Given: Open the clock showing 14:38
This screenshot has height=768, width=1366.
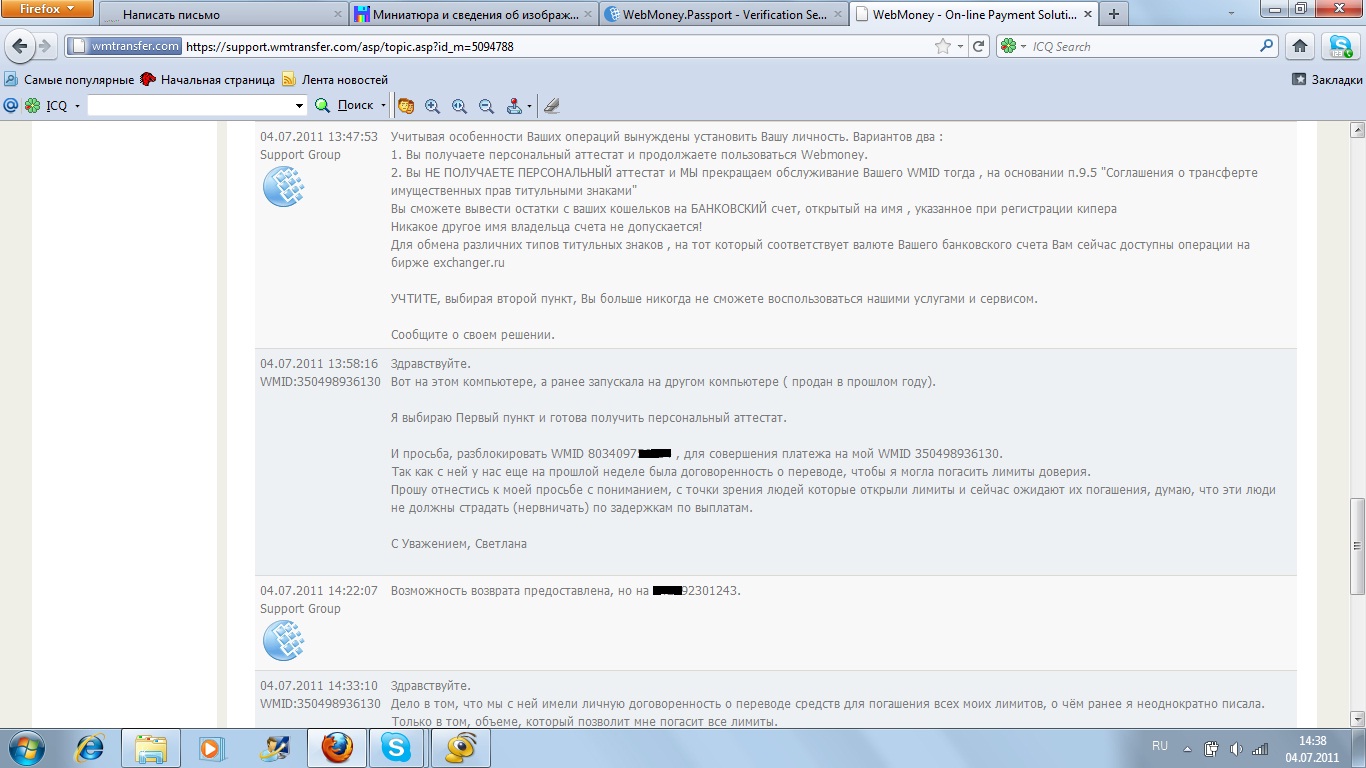Looking at the screenshot, I should [x=1312, y=748].
